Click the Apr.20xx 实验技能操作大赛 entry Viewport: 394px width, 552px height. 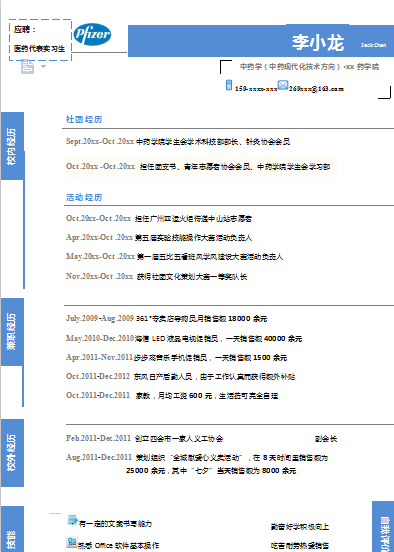click(x=159, y=238)
